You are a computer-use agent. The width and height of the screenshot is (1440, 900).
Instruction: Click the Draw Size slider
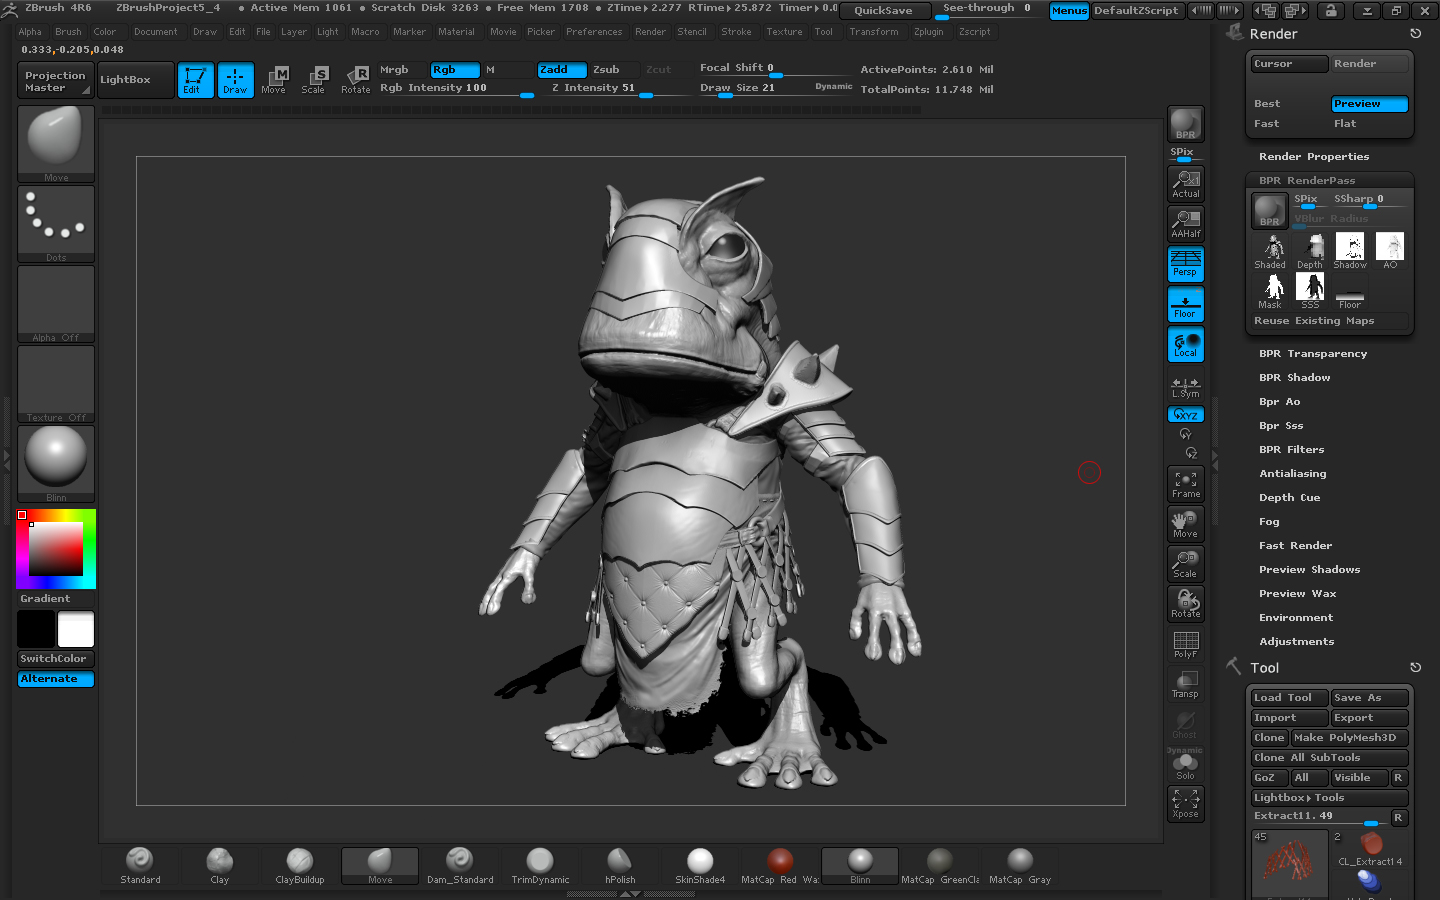(x=737, y=89)
